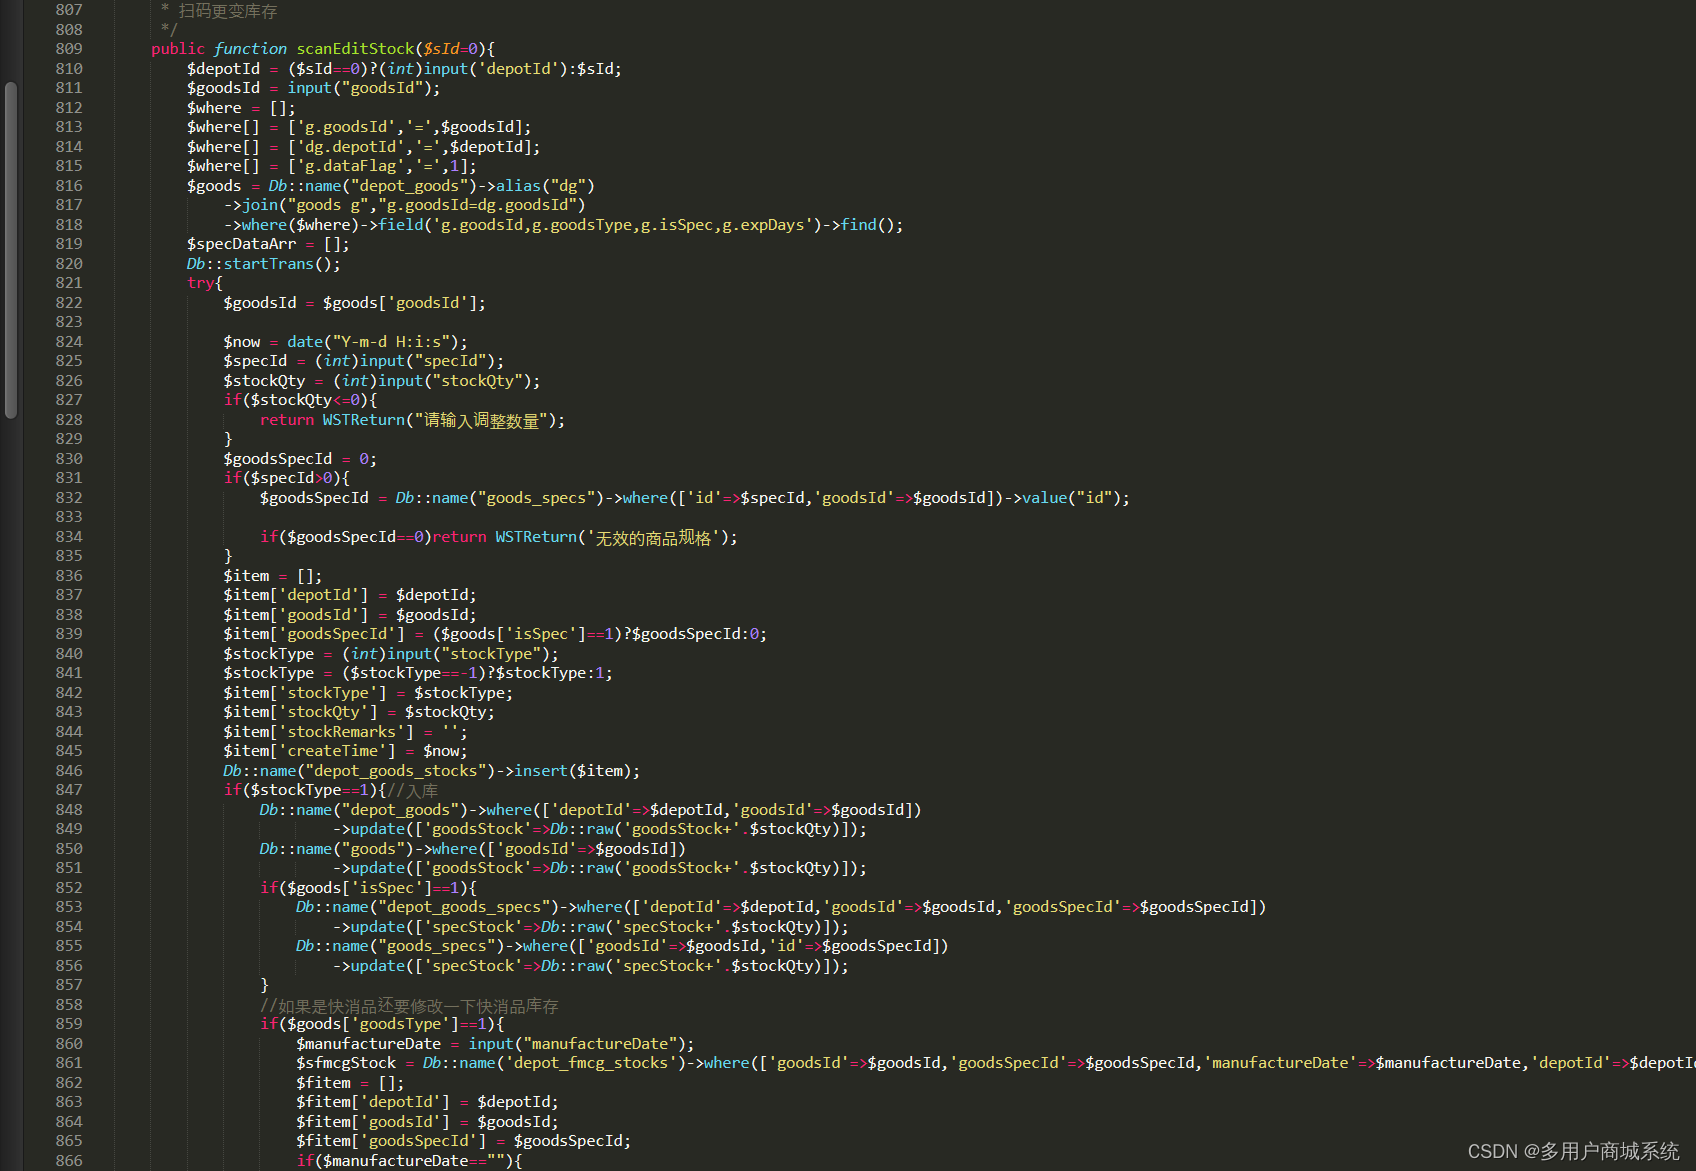Click $fitem['goodsSpecId'] on line 865
The image size is (1696, 1171).
[x=391, y=1141]
